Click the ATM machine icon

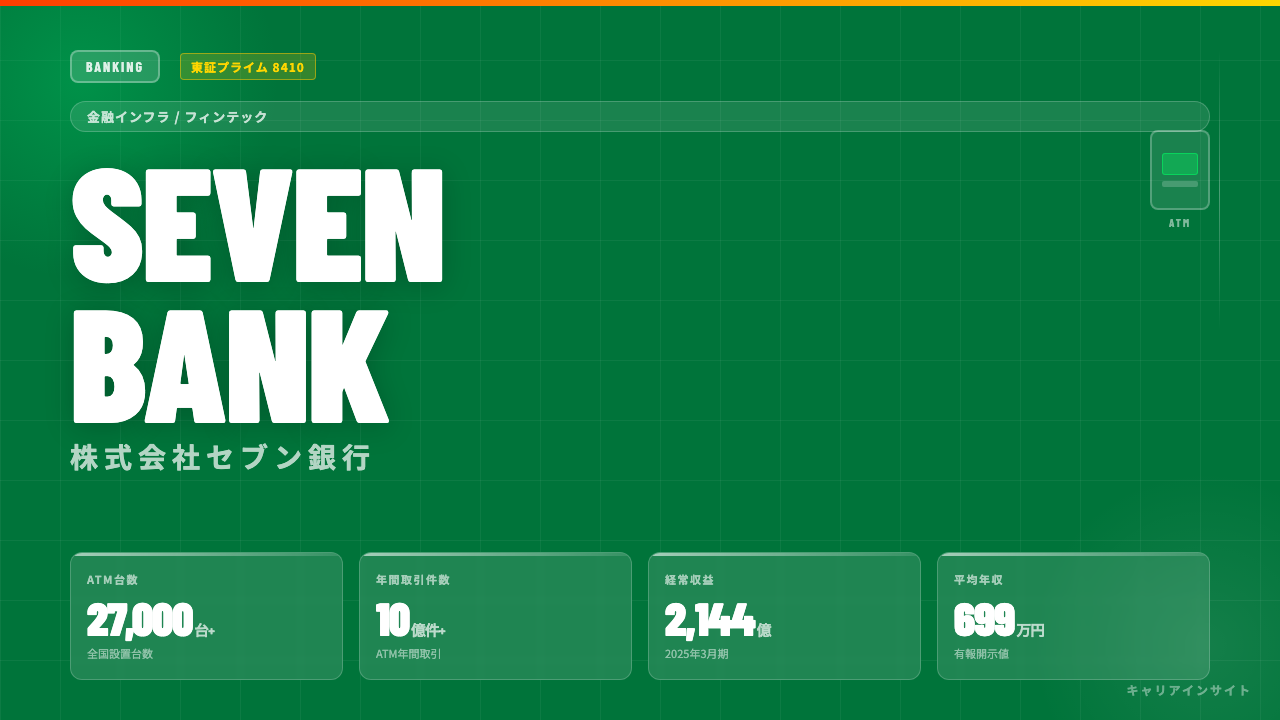click(x=1180, y=170)
